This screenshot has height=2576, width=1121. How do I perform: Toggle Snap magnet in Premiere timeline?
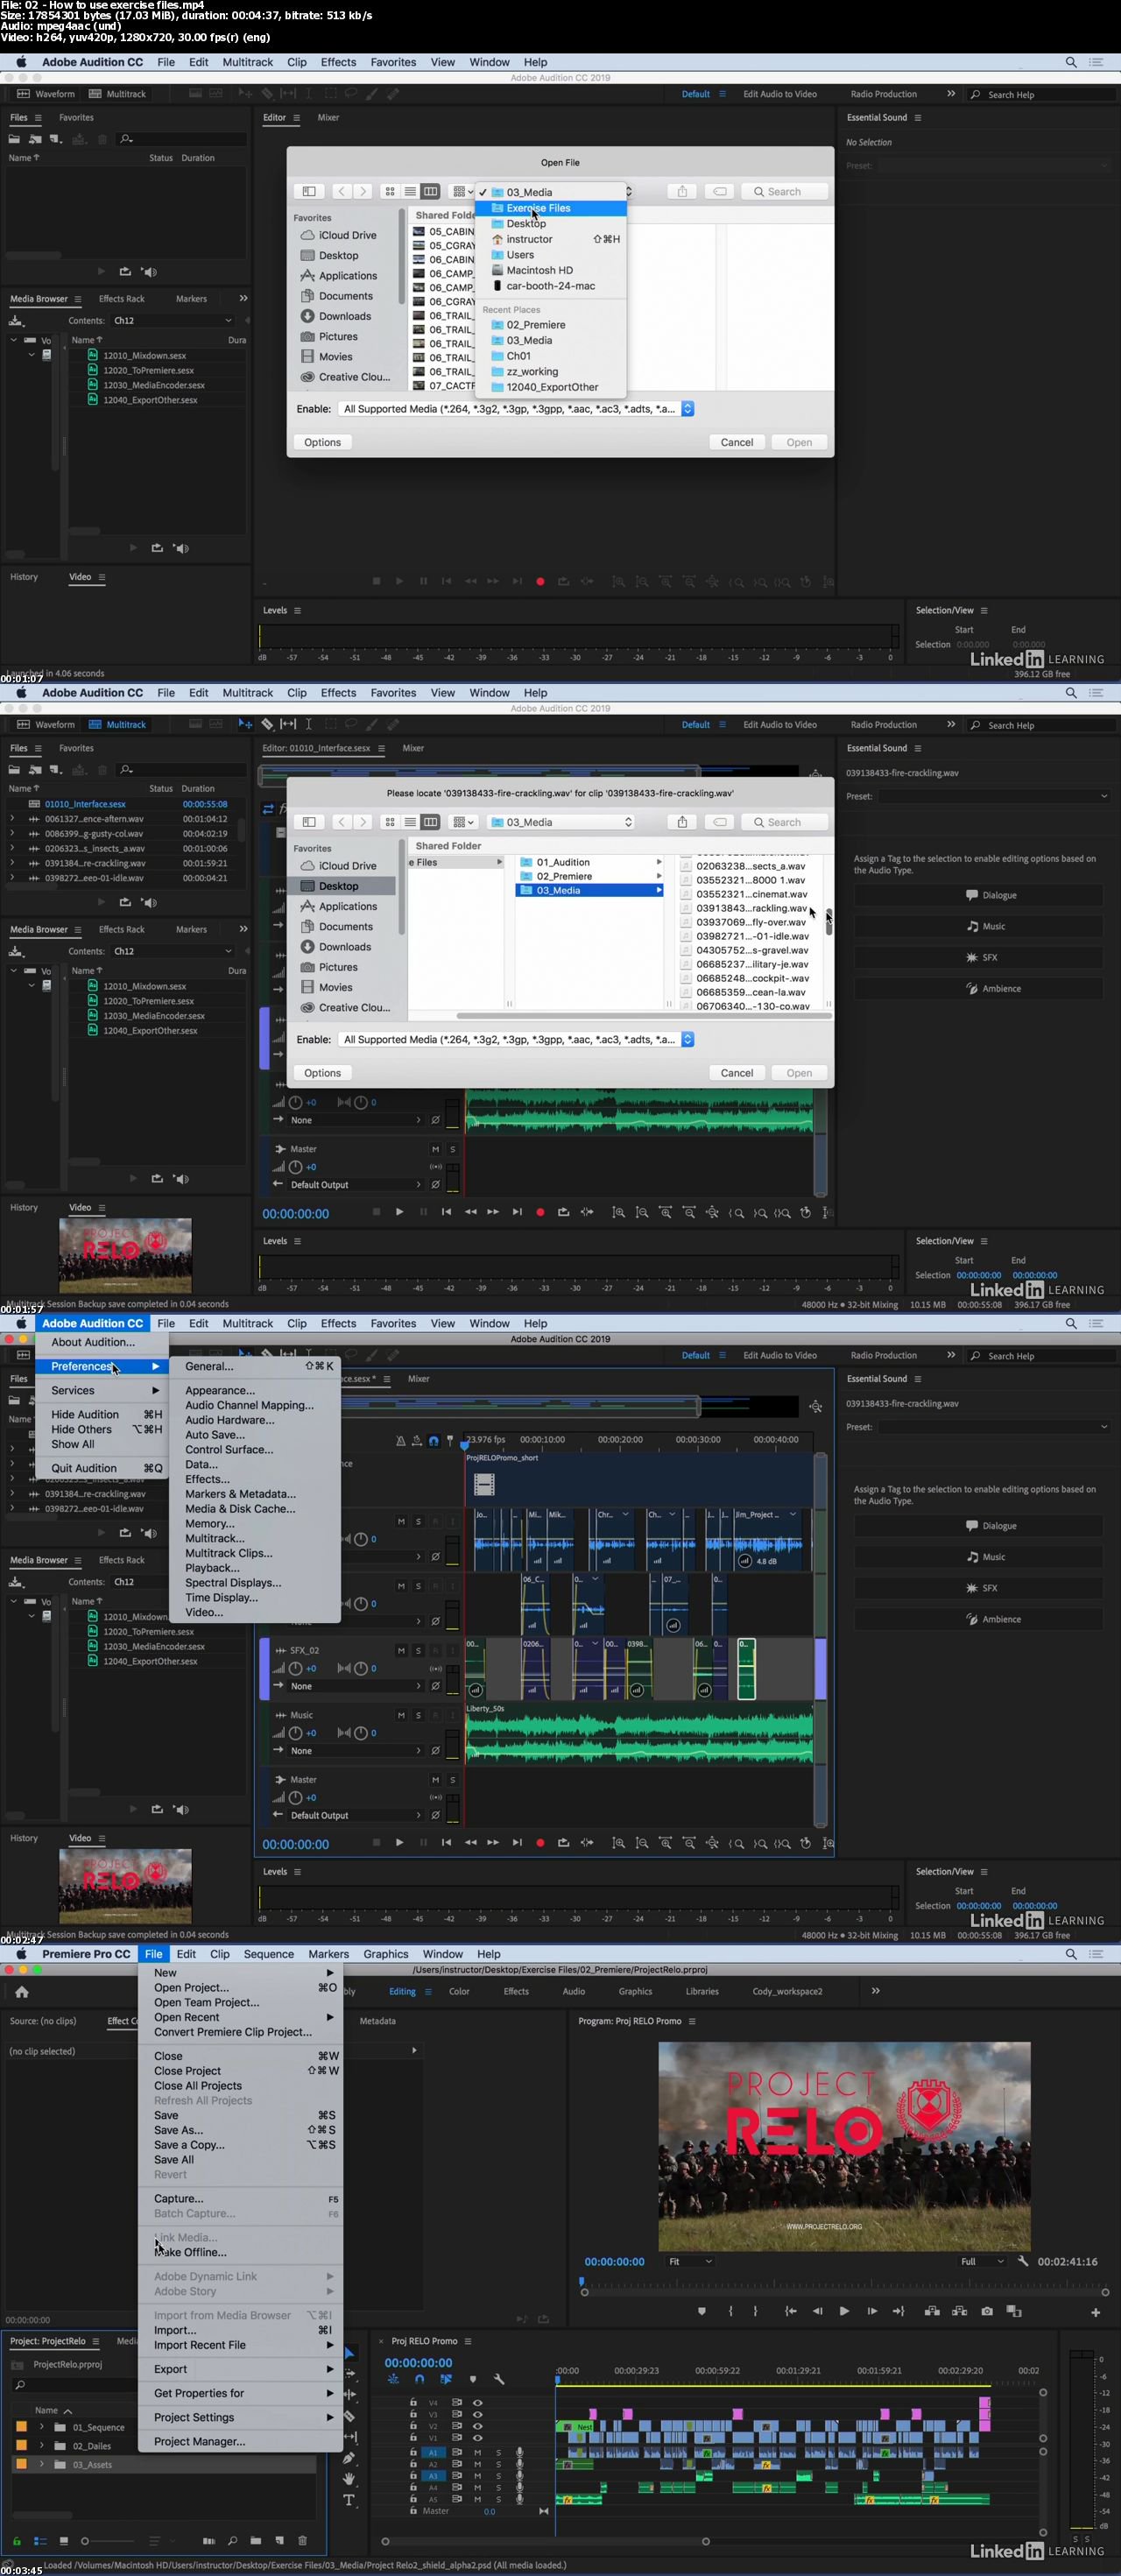419,2379
